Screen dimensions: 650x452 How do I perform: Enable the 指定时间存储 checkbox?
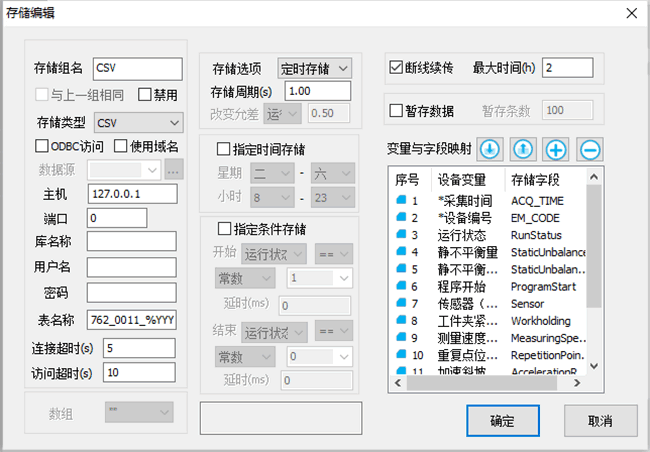tap(223, 148)
